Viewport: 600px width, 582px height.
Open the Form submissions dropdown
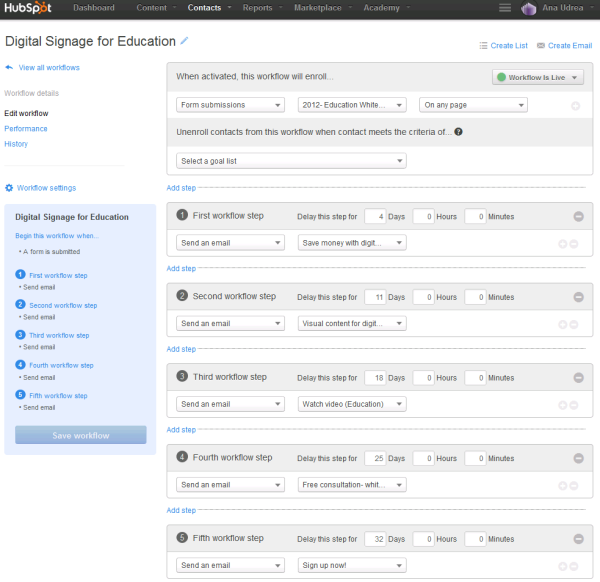pos(231,105)
